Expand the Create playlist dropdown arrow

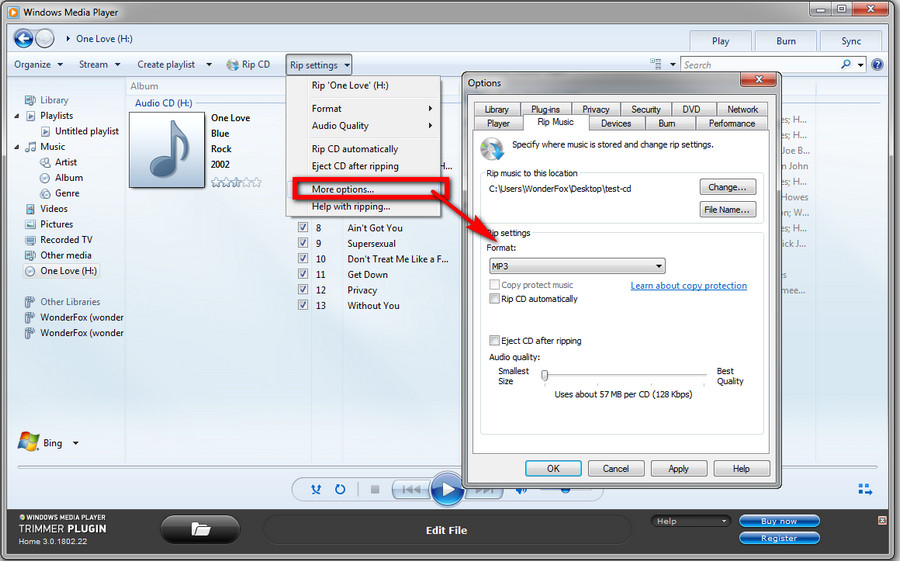coord(209,64)
